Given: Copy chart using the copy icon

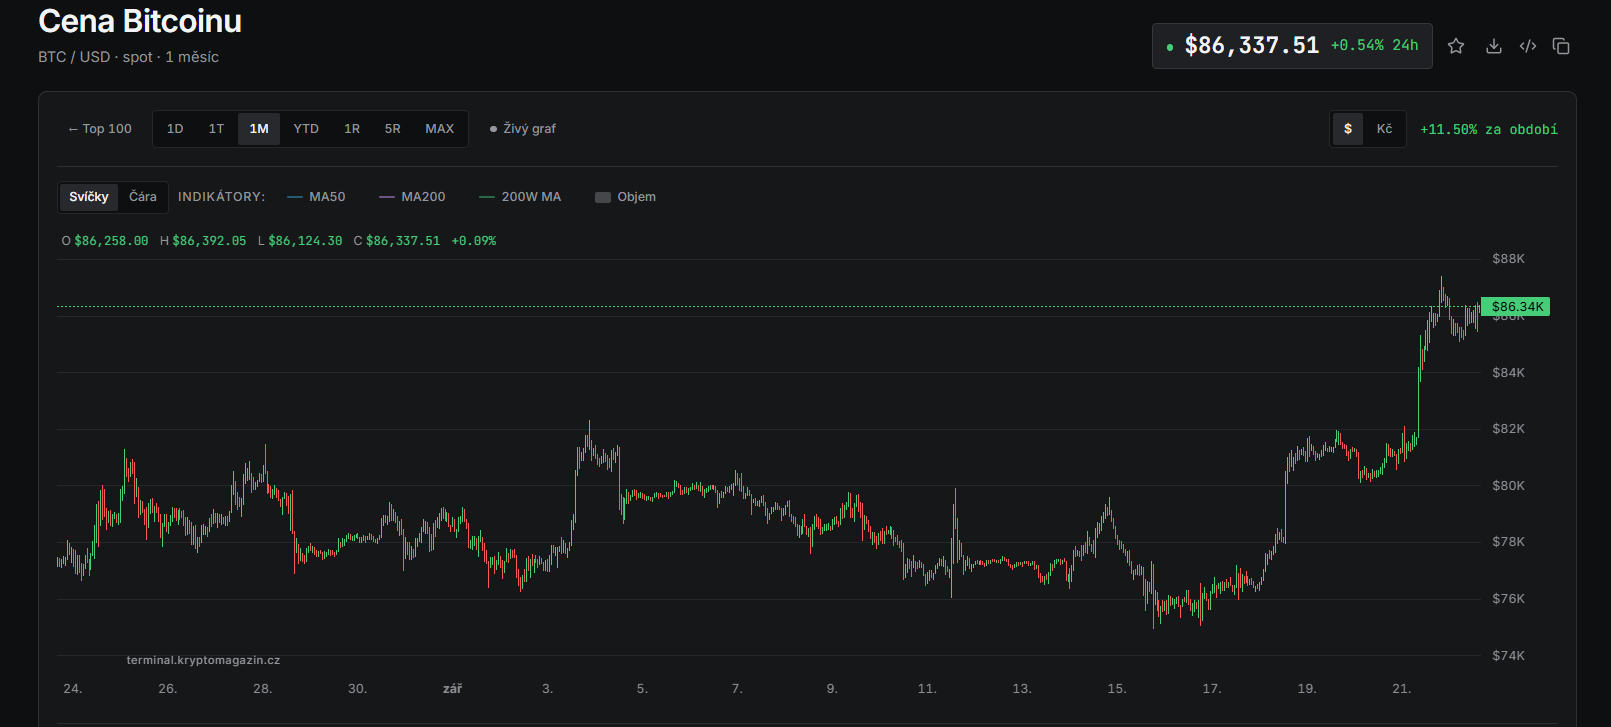Looking at the screenshot, I should 1561,46.
